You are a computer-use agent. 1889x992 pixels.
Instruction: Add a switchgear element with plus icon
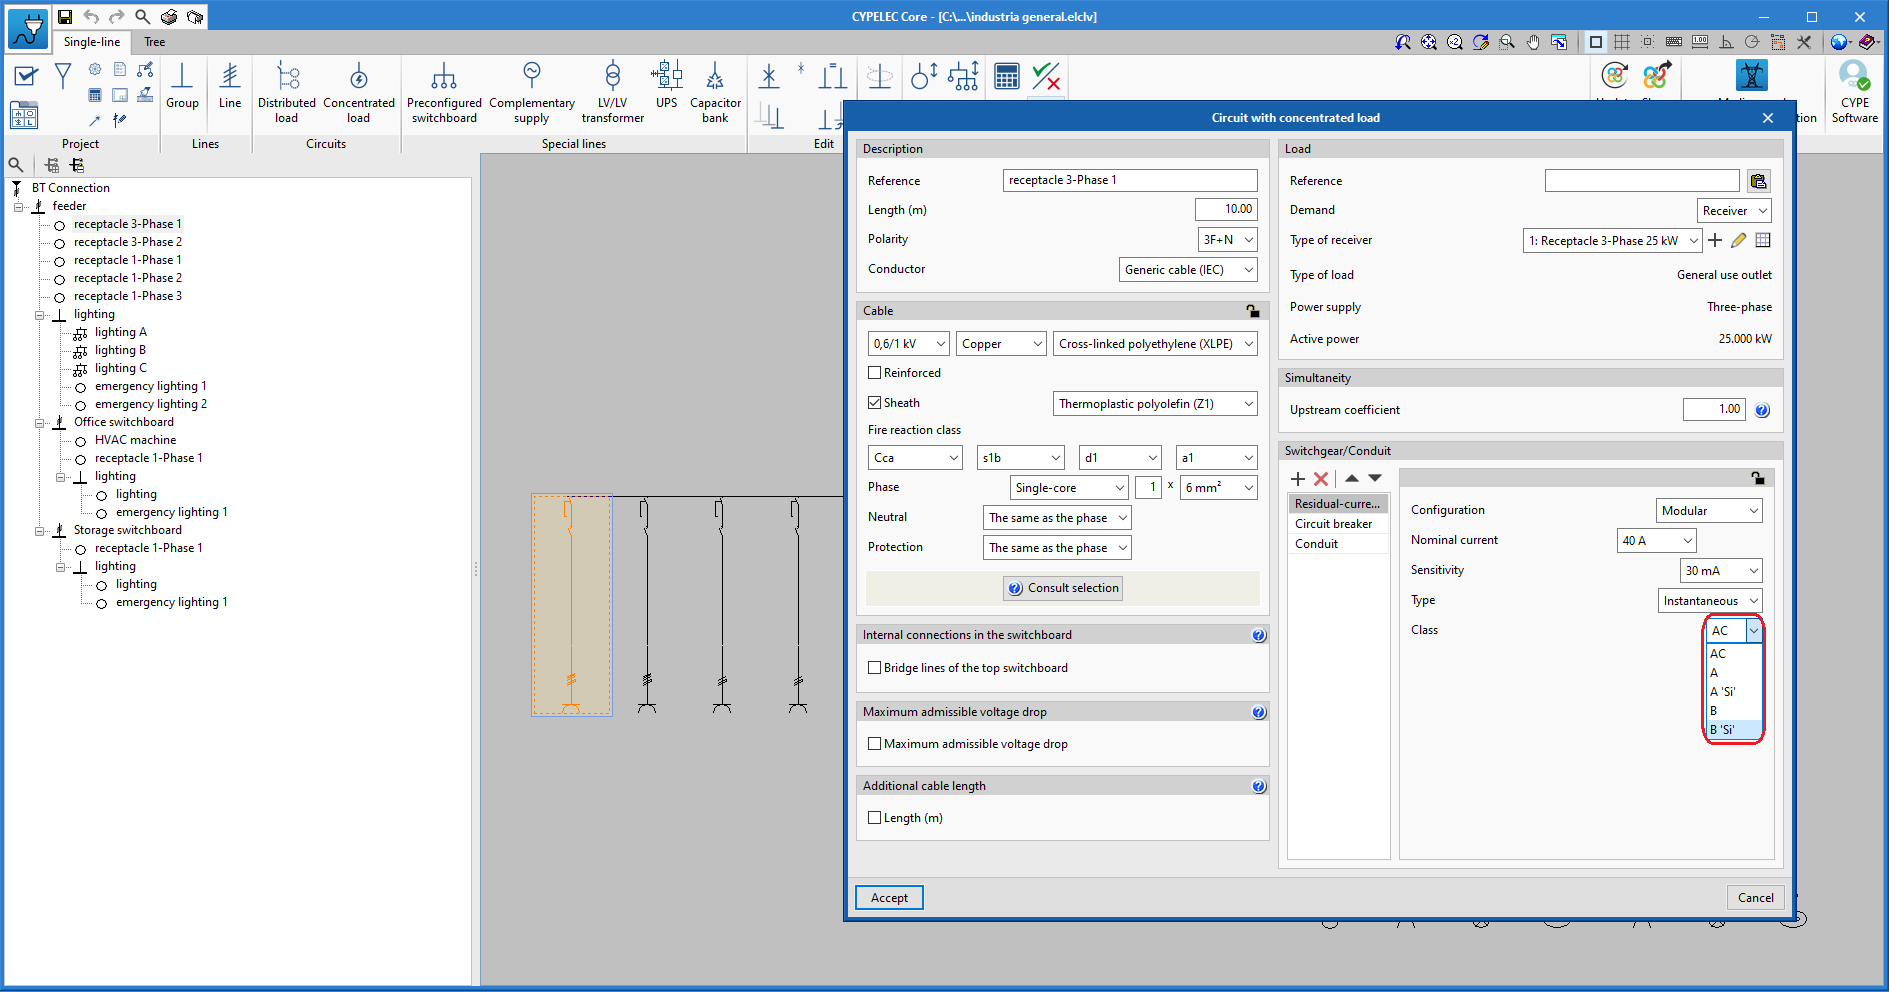[1298, 479]
